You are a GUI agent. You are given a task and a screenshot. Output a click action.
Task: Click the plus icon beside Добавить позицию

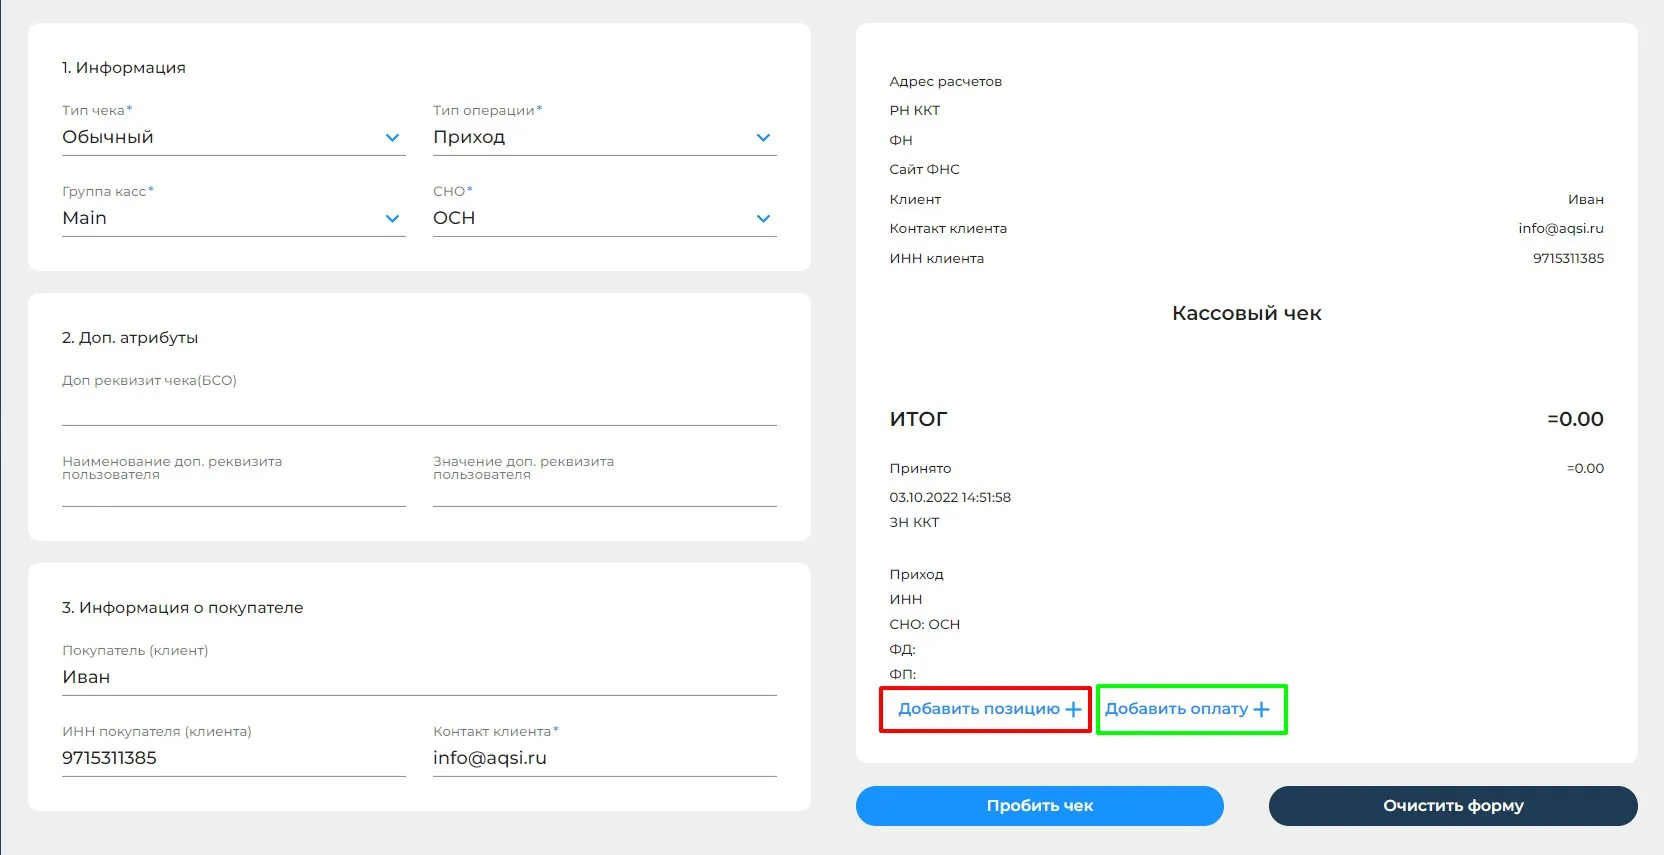1073,709
